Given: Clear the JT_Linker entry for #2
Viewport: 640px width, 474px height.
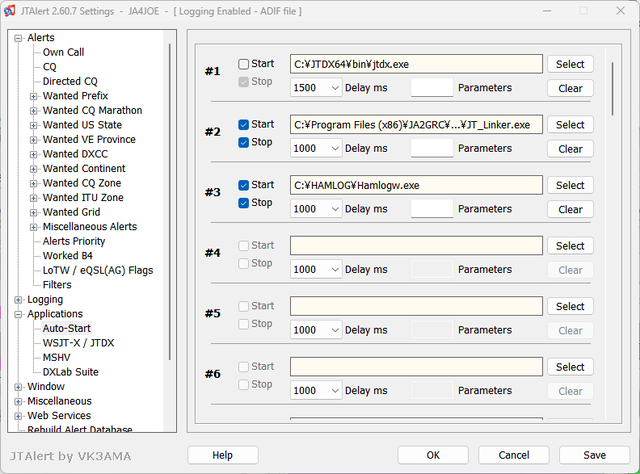Looking at the screenshot, I should pyautogui.click(x=570, y=149).
